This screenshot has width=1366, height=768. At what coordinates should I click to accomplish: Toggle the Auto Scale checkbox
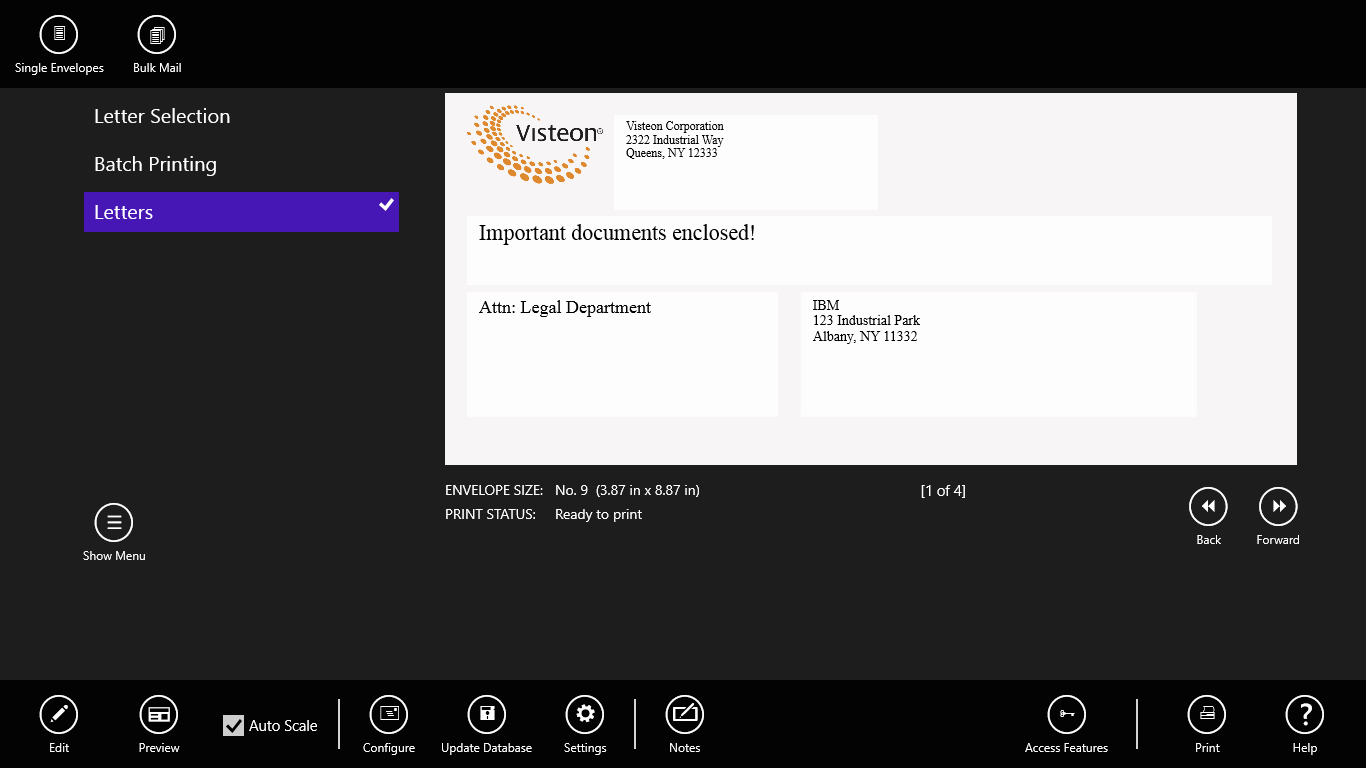tap(233, 725)
